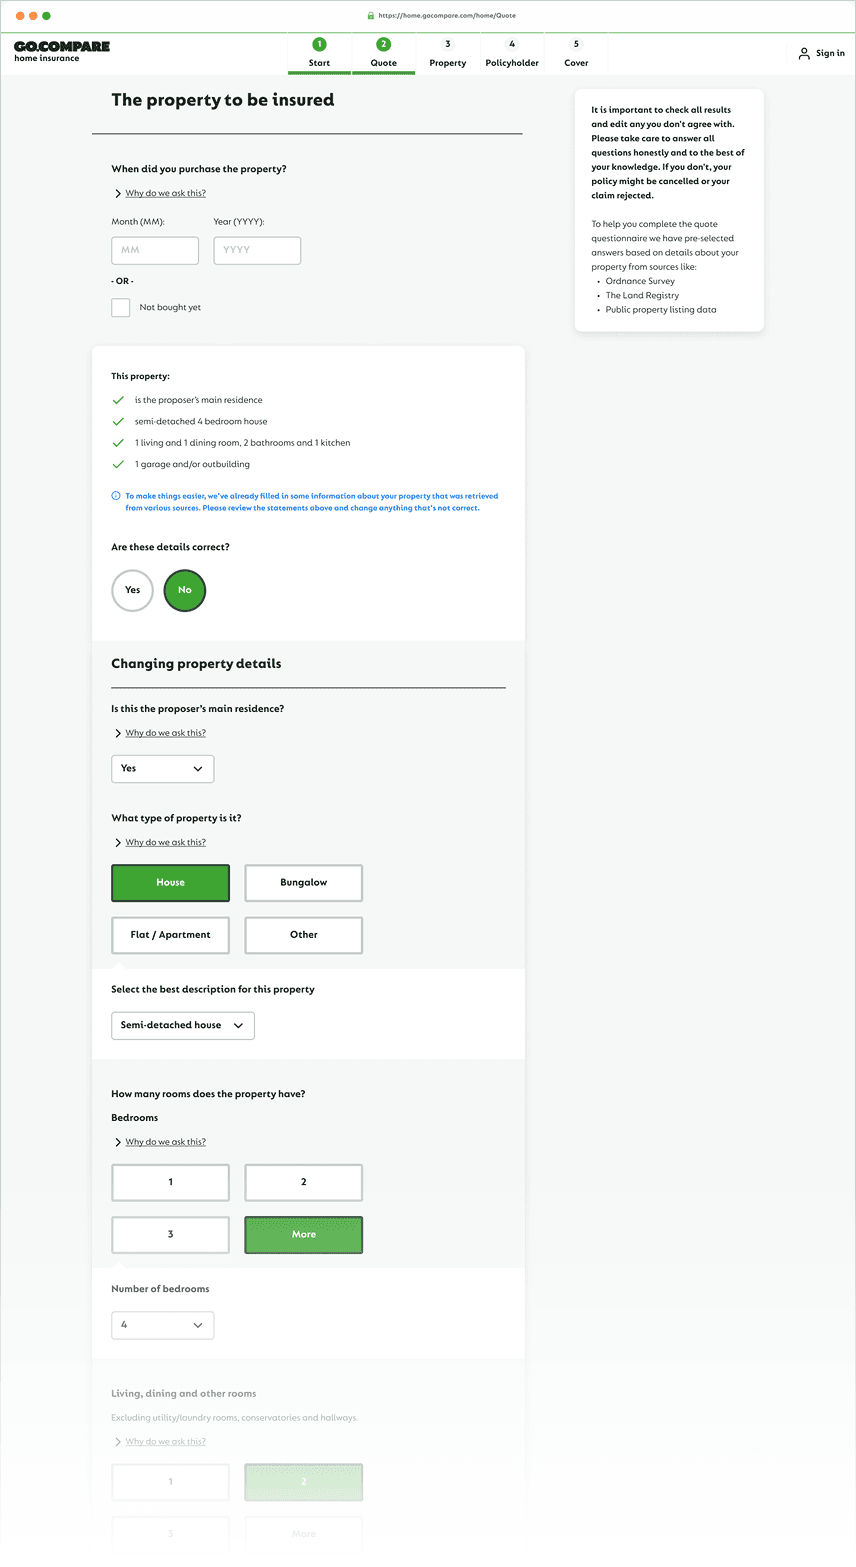The width and height of the screenshot is (856, 1567).
Task: Click the checkmark beside the living and dining rooms line
Action: 120,442
